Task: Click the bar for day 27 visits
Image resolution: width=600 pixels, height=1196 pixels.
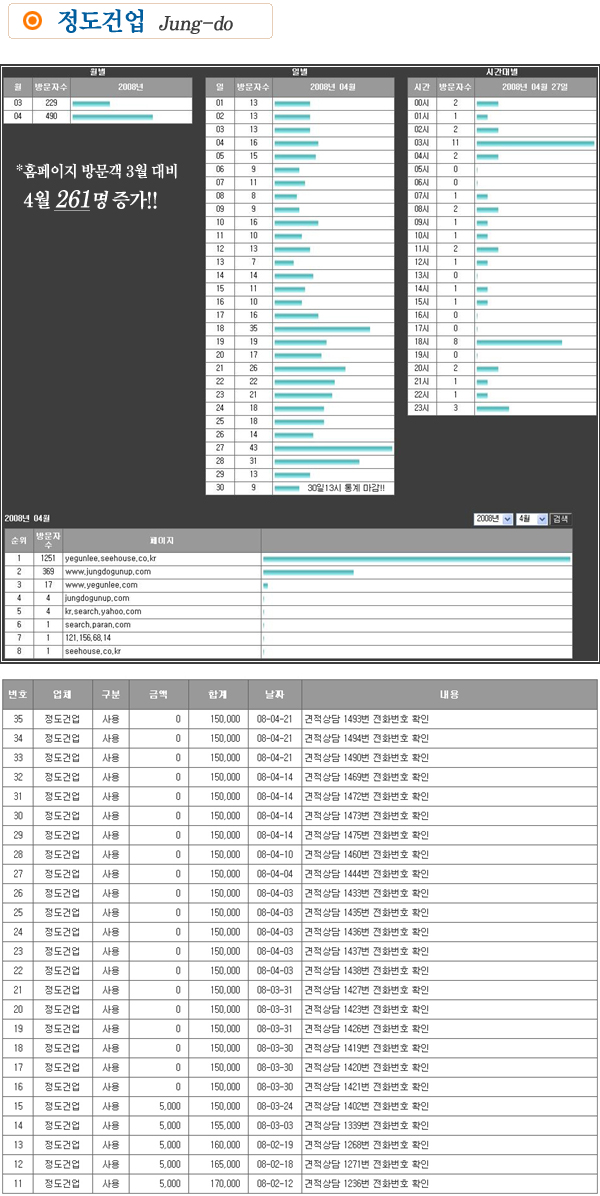Action: [x=333, y=448]
